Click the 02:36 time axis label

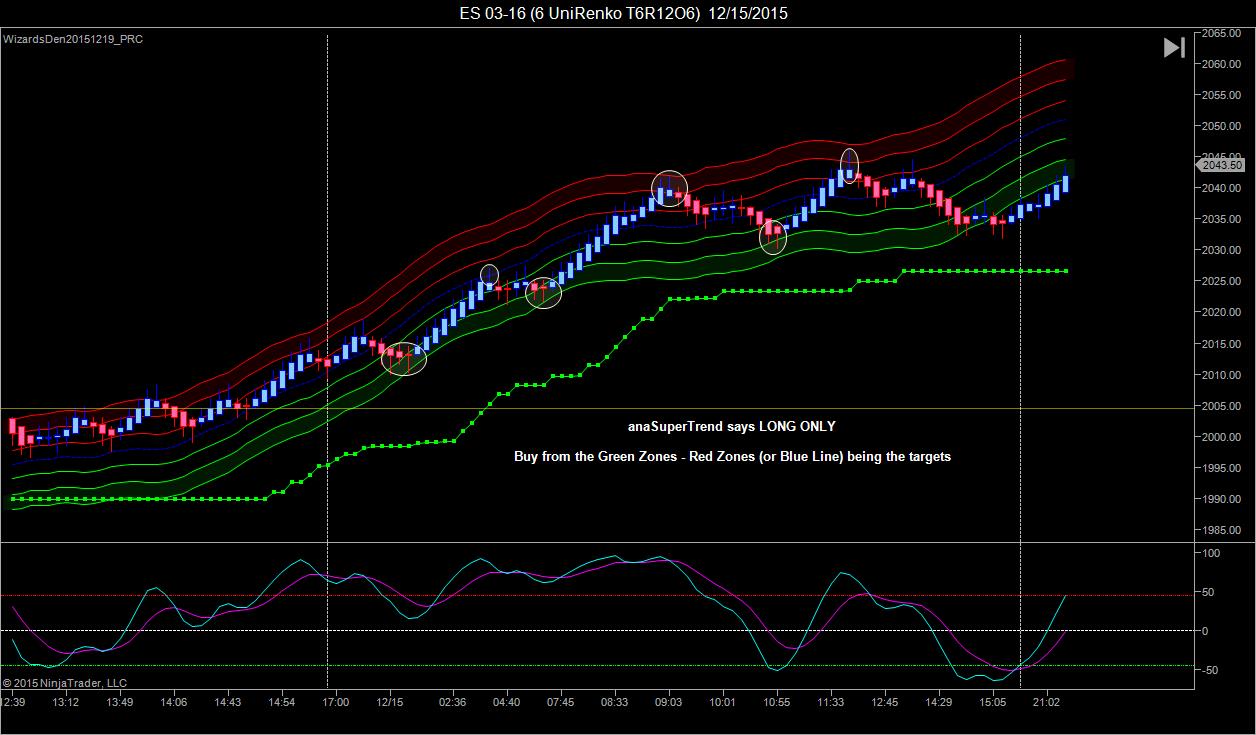452,703
